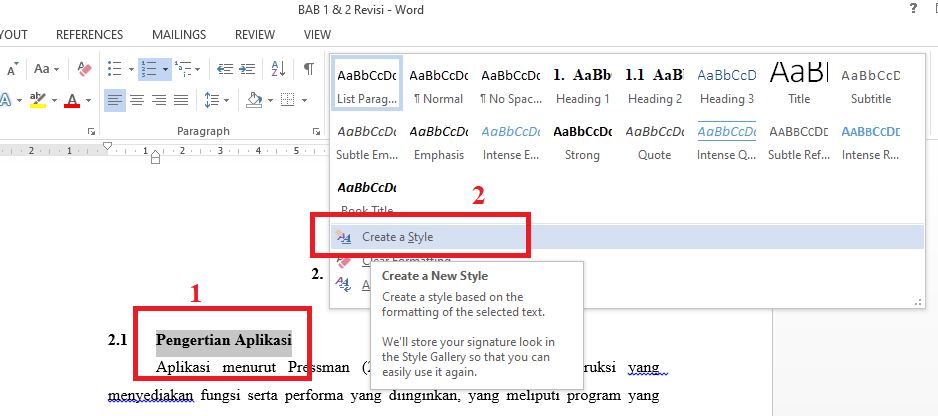The height and width of the screenshot is (416, 938).
Task: Open the Paragraph dialog launcher arrow
Action: pos(316,130)
